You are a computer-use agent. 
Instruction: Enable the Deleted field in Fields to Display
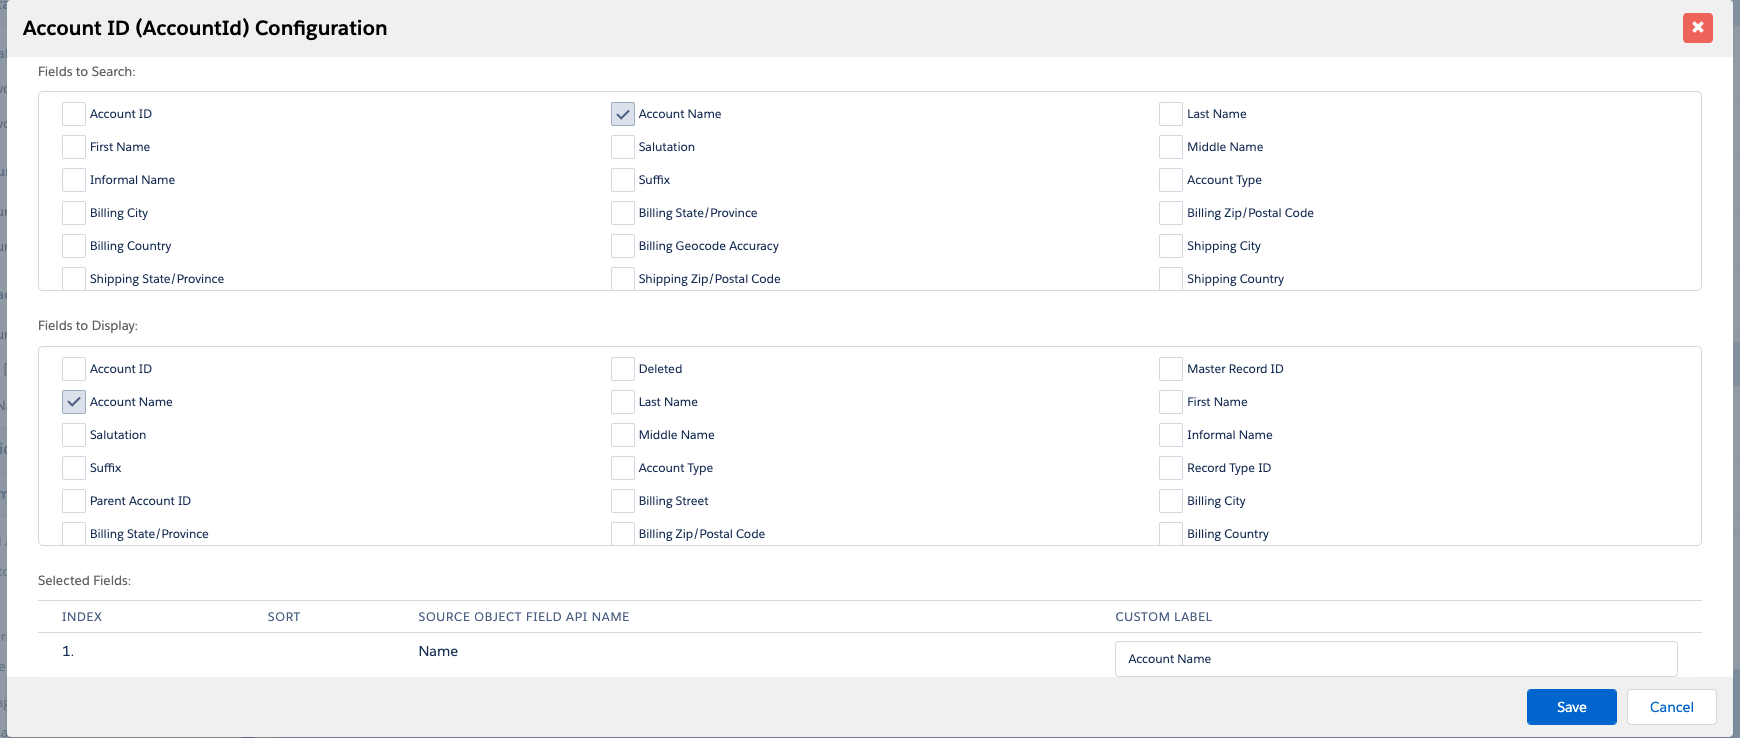[623, 369]
